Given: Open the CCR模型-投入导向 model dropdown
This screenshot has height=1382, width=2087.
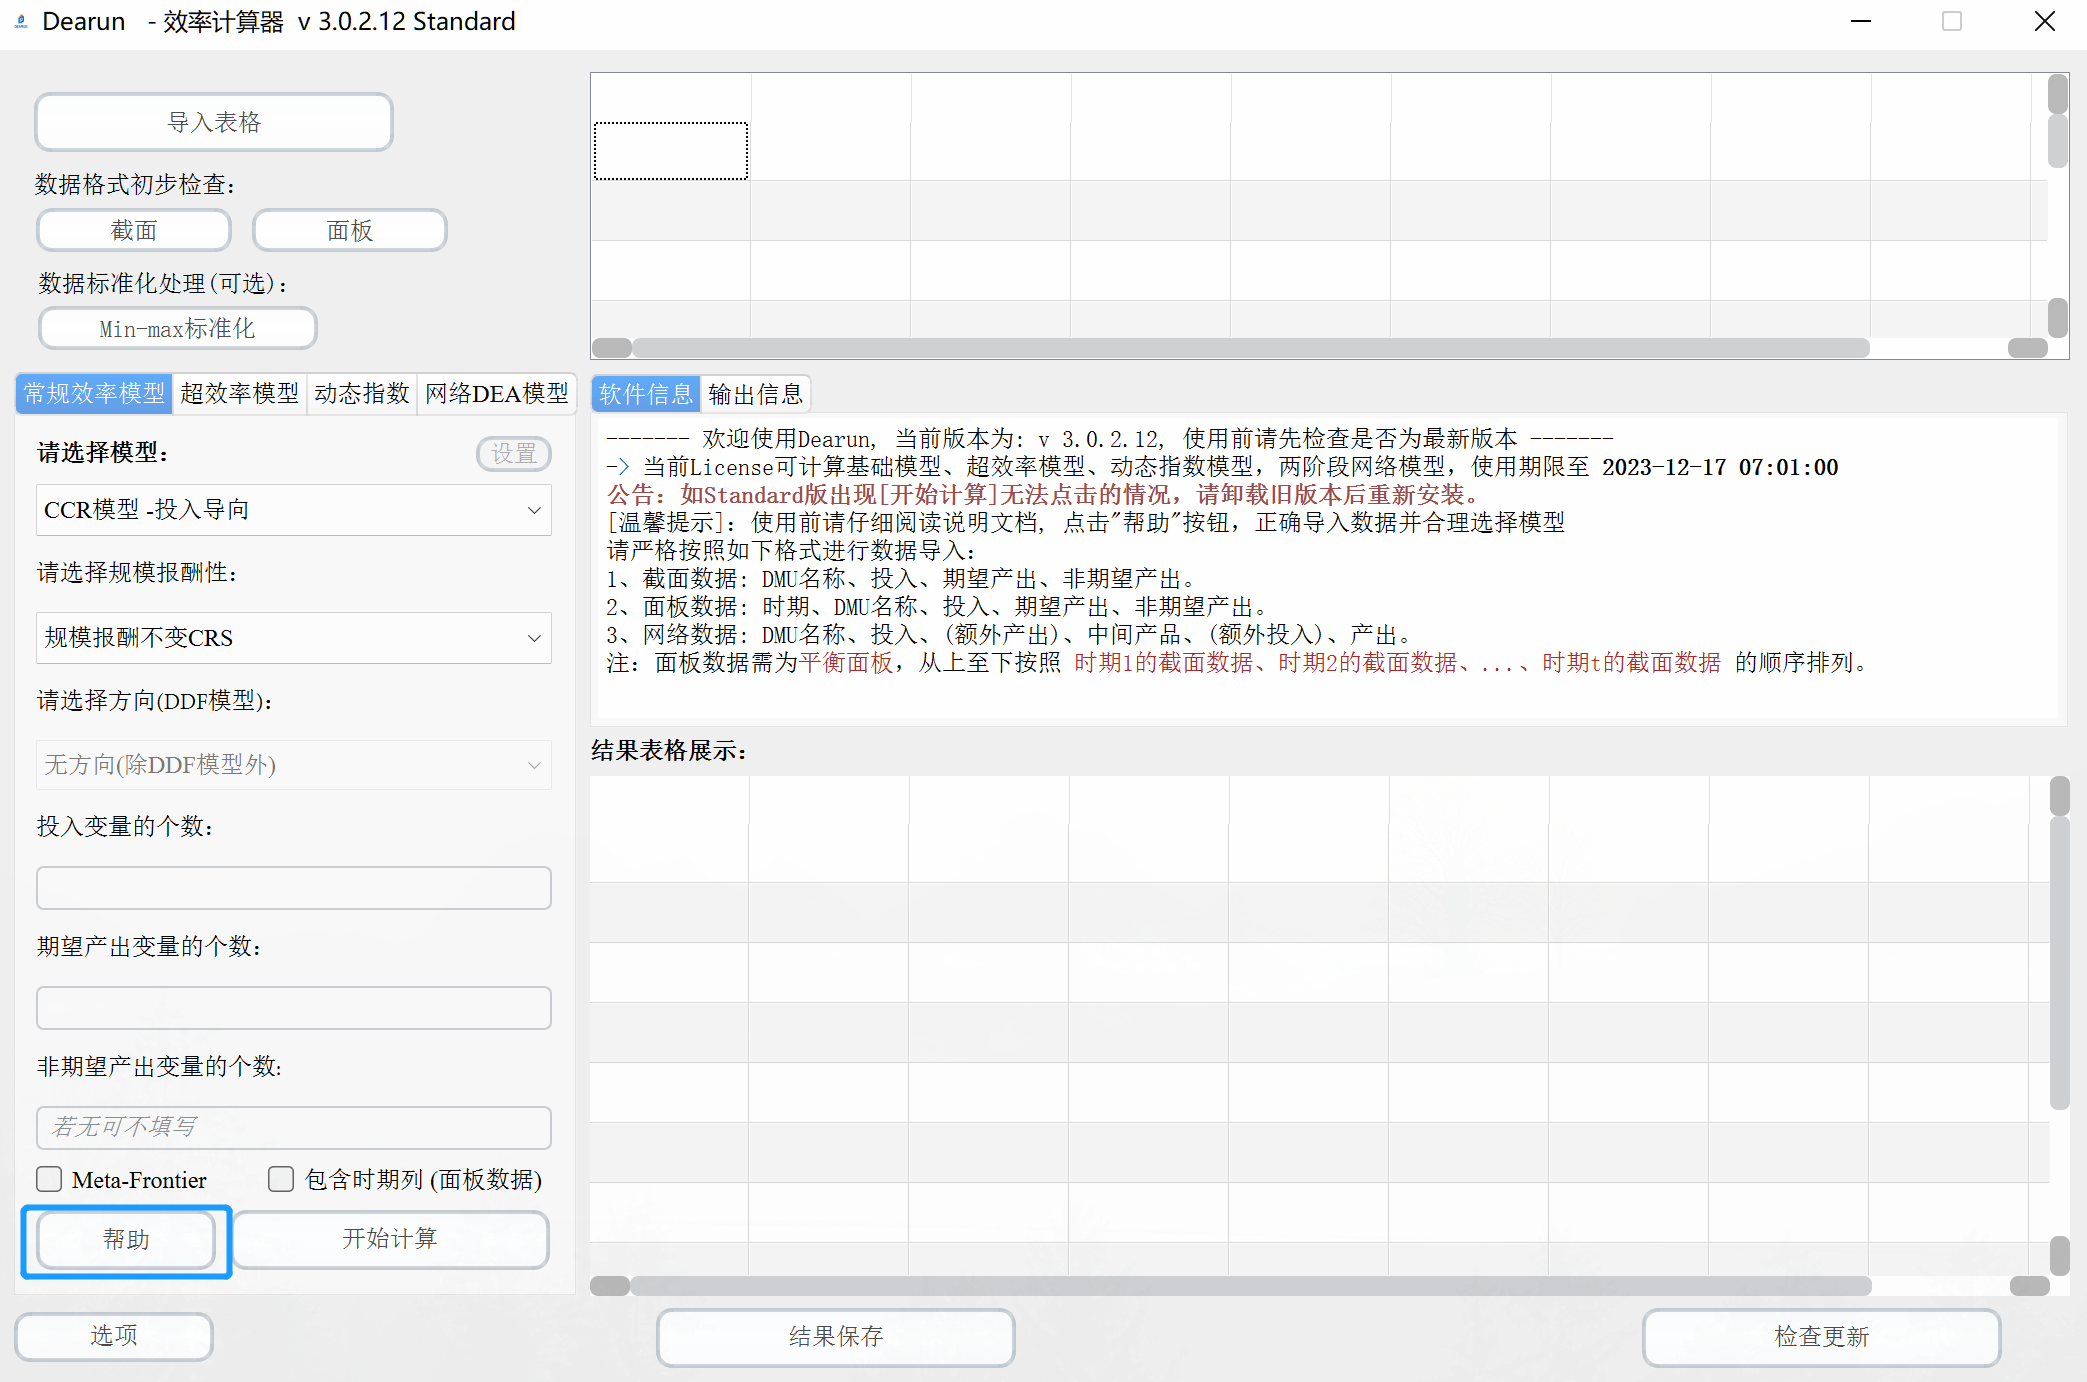Looking at the screenshot, I should pyautogui.click(x=293, y=510).
